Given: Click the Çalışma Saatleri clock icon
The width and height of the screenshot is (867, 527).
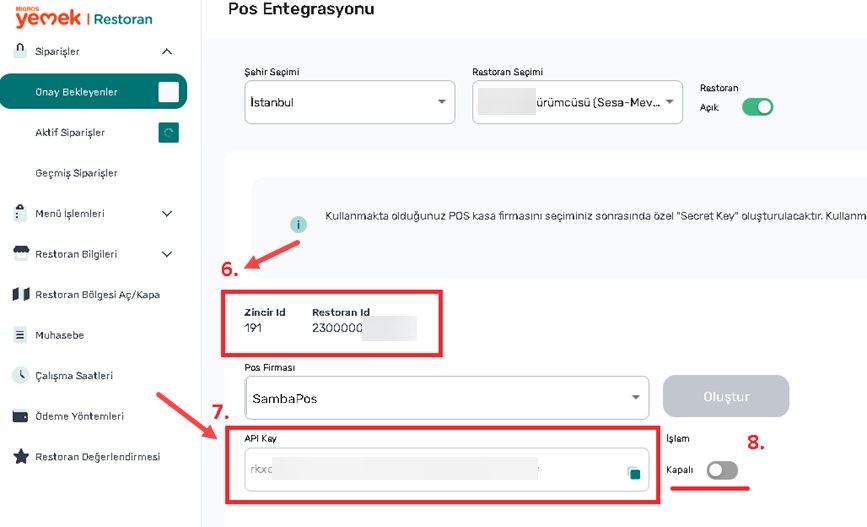Looking at the screenshot, I should pyautogui.click(x=20, y=375).
